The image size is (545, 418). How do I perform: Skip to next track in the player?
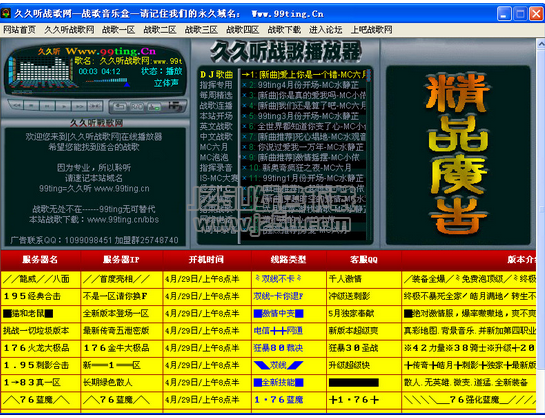[79, 106]
